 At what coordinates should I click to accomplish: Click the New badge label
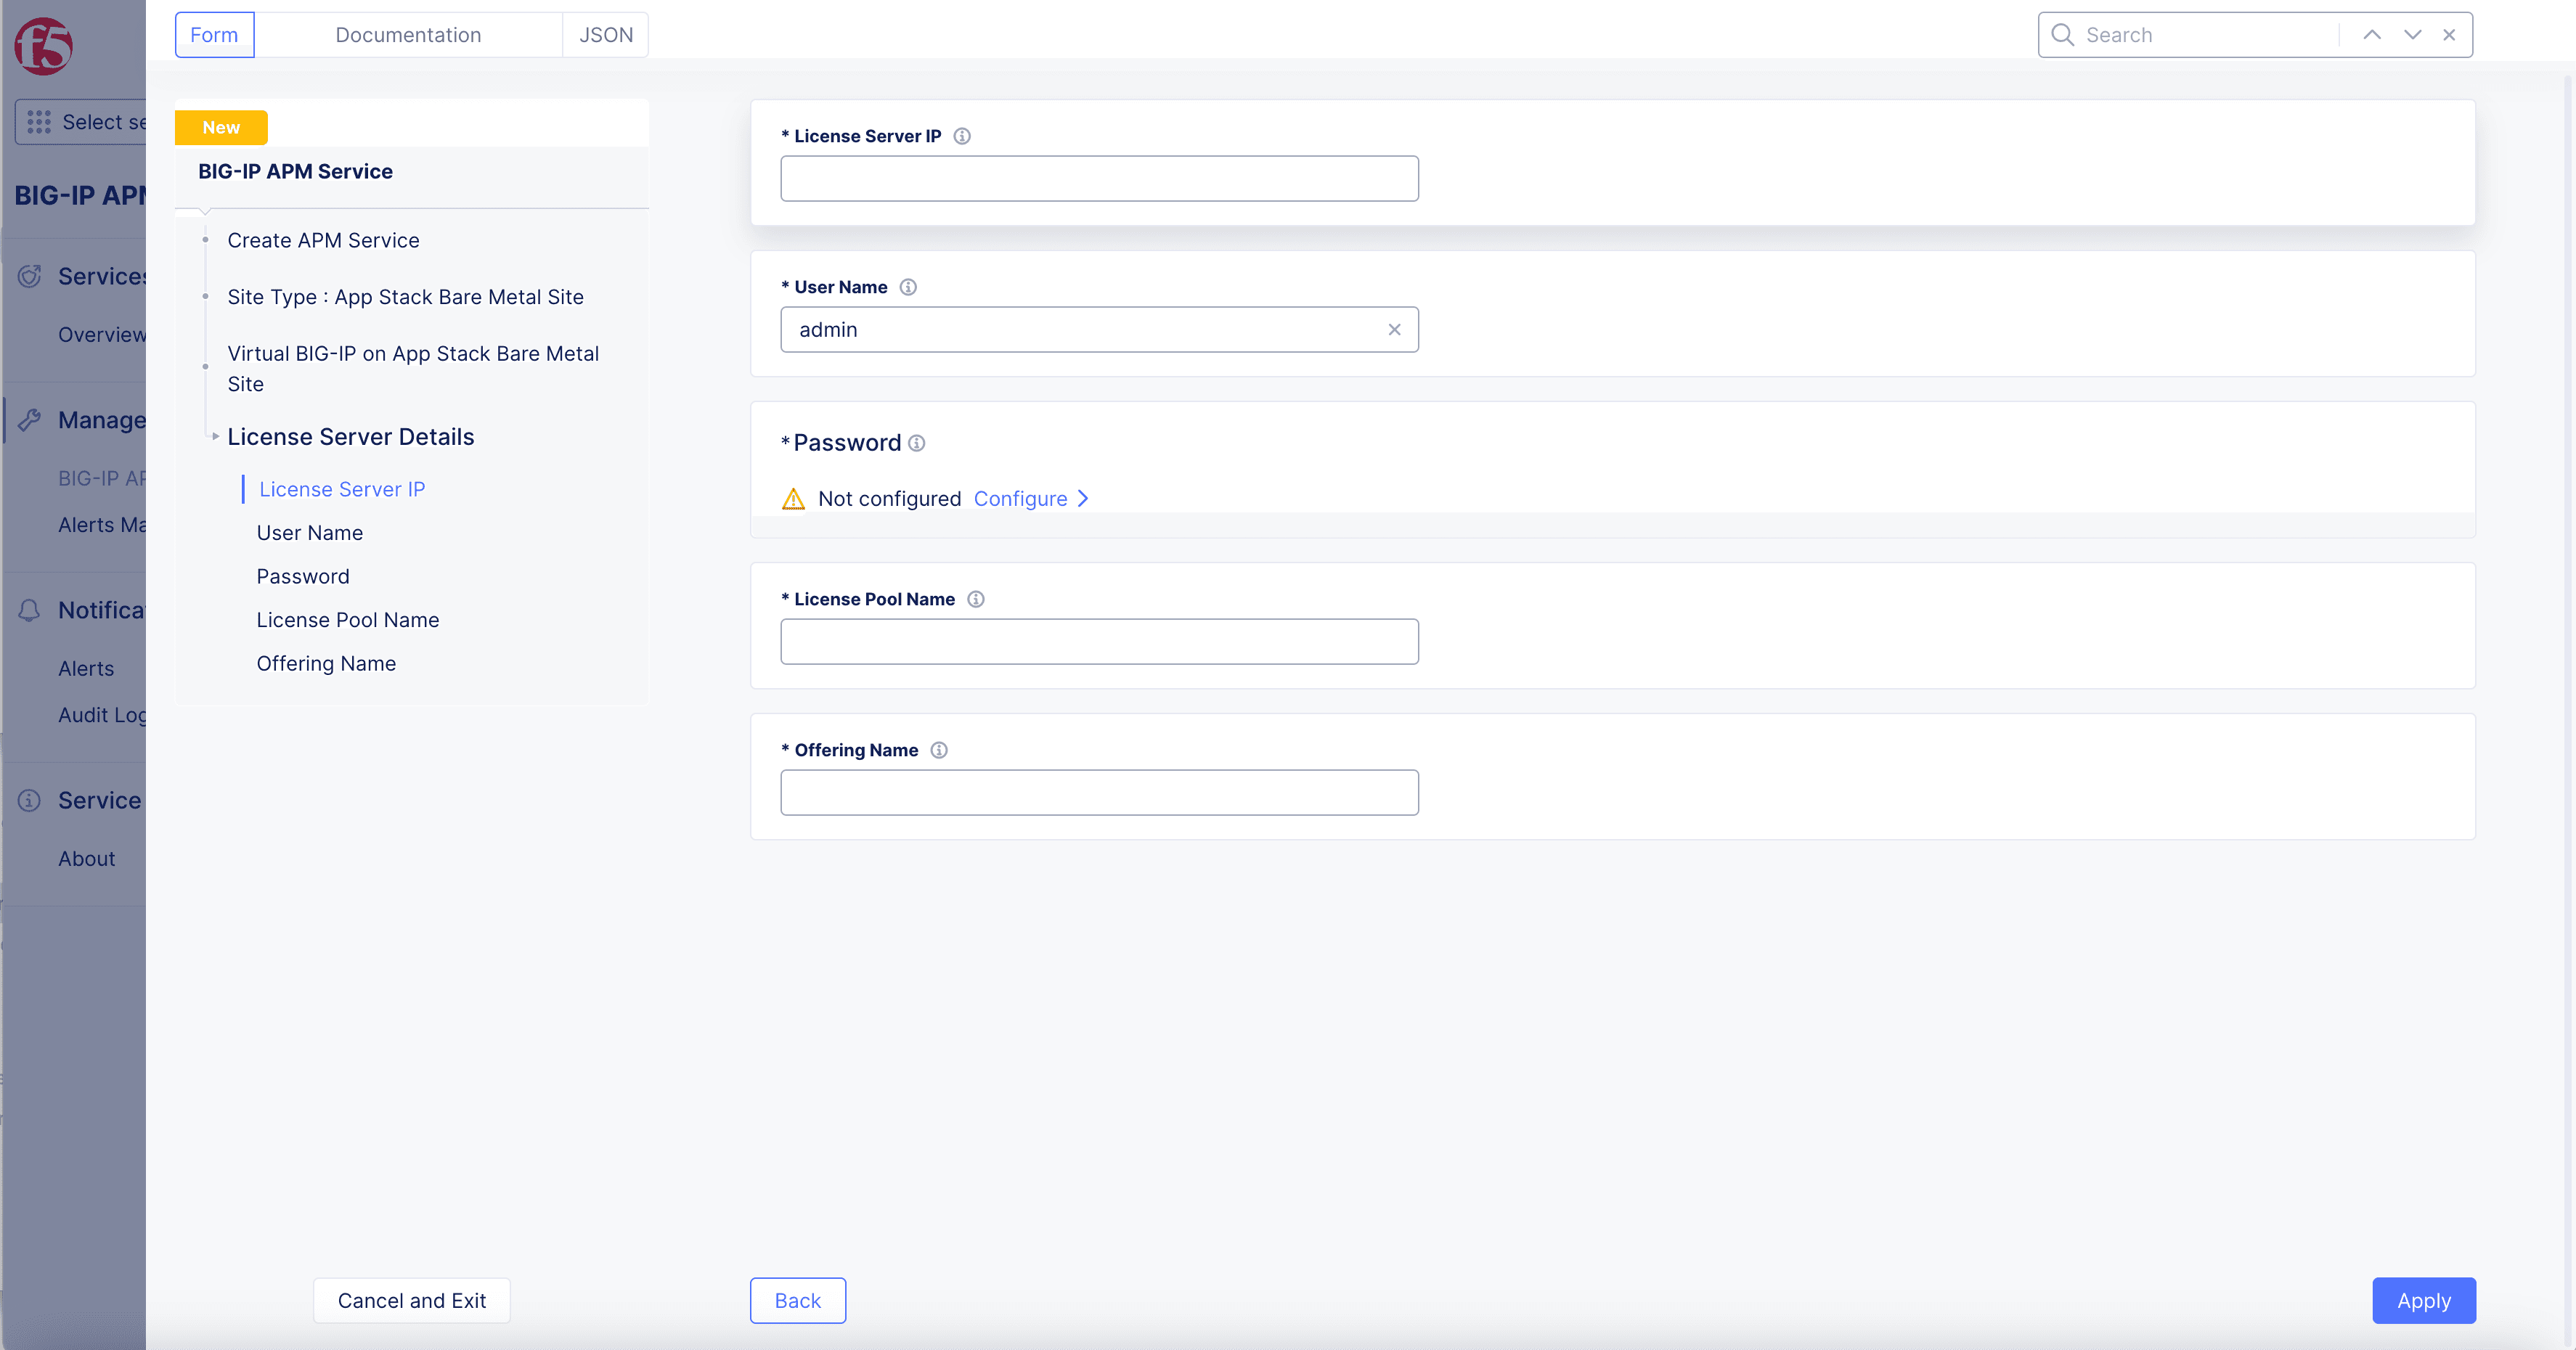[221, 127]
